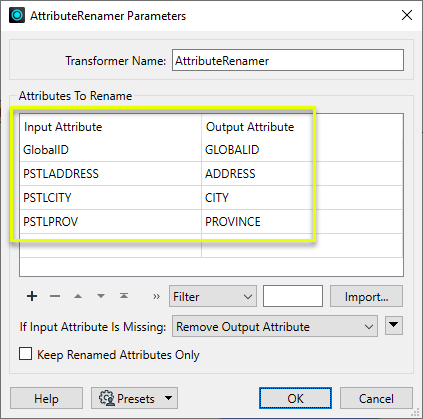The image size is (423, 419).
Task: Remove selected row with the minus icon
Action: [x=55, y=296]
